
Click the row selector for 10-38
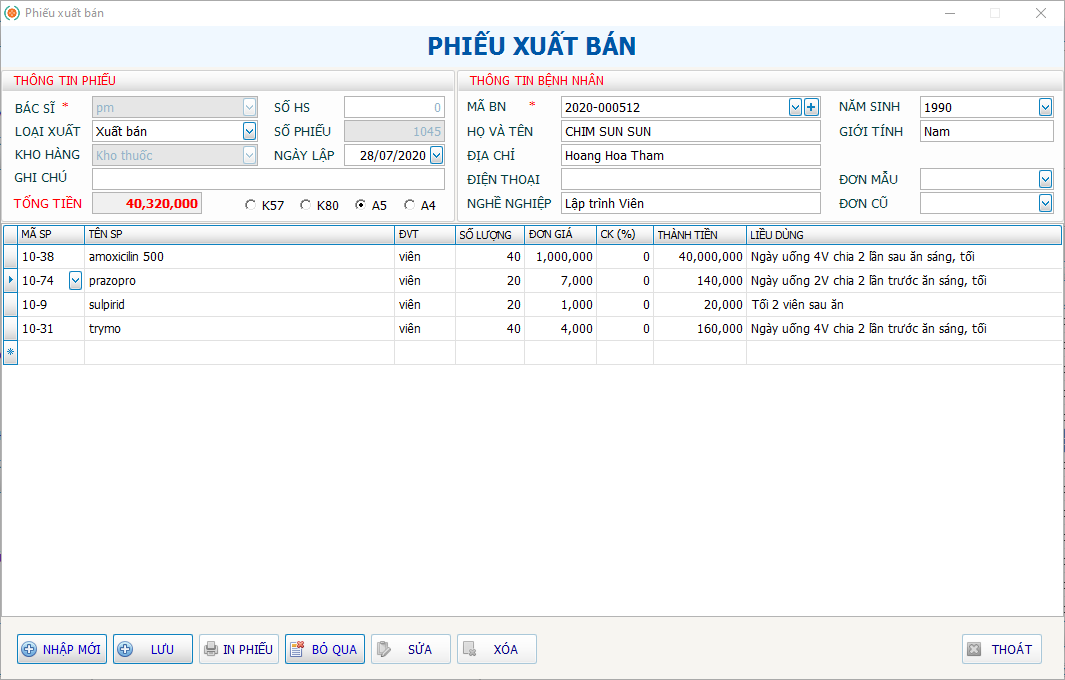pos(10,257)
